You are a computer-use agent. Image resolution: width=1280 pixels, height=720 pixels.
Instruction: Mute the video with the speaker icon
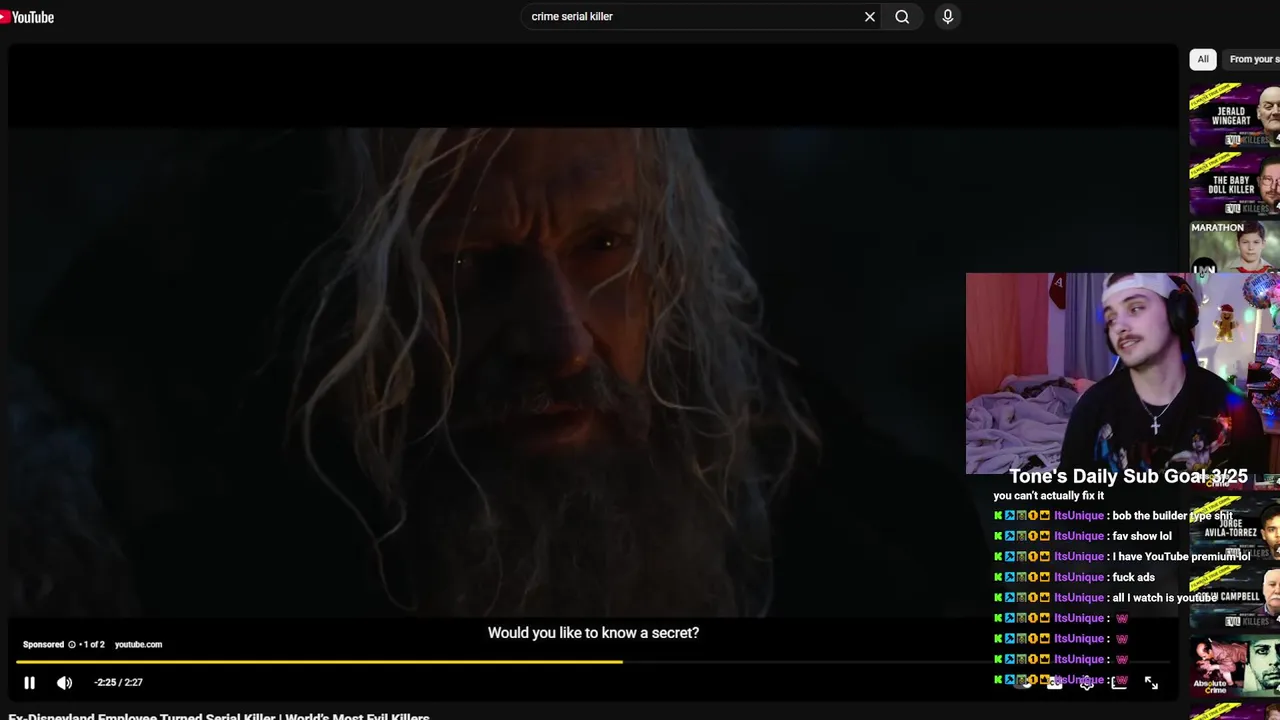(65, 683)
